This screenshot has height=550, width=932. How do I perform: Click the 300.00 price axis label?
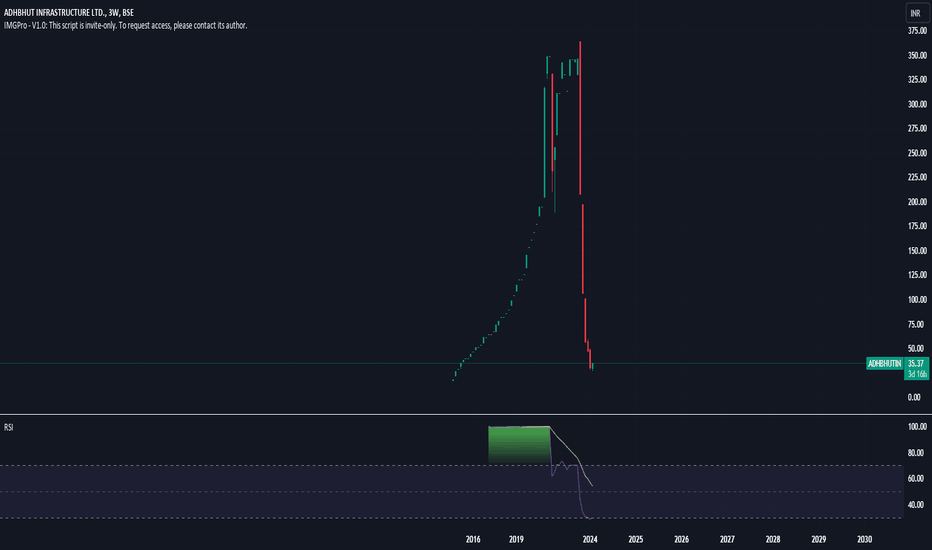point(917,104)
